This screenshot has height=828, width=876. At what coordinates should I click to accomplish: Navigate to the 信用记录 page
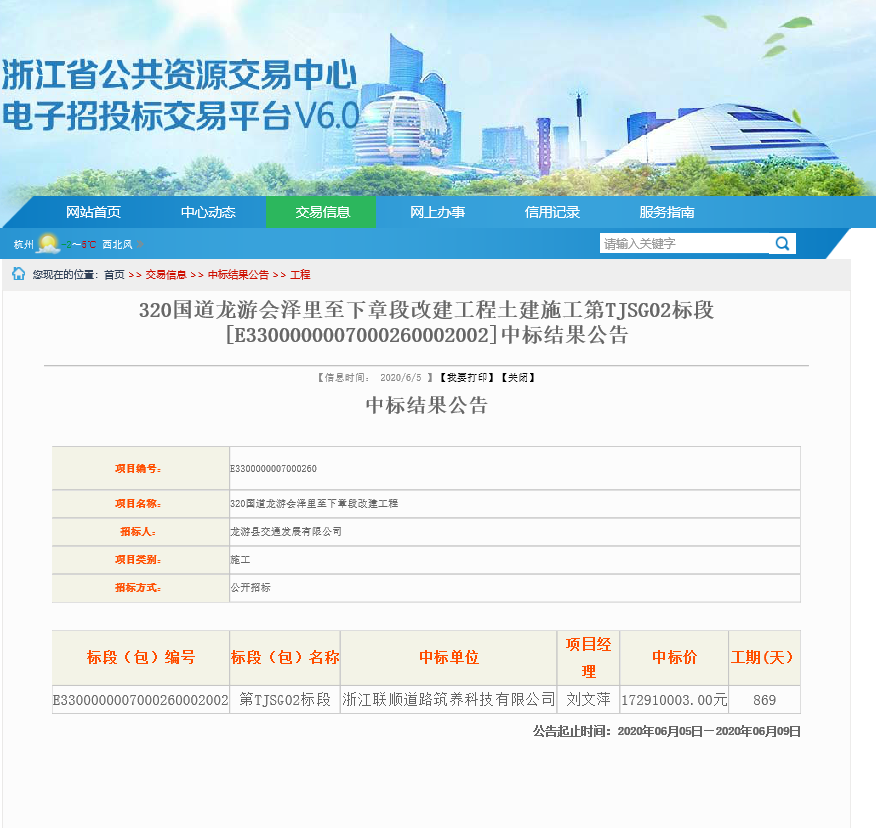click(552, 212)
